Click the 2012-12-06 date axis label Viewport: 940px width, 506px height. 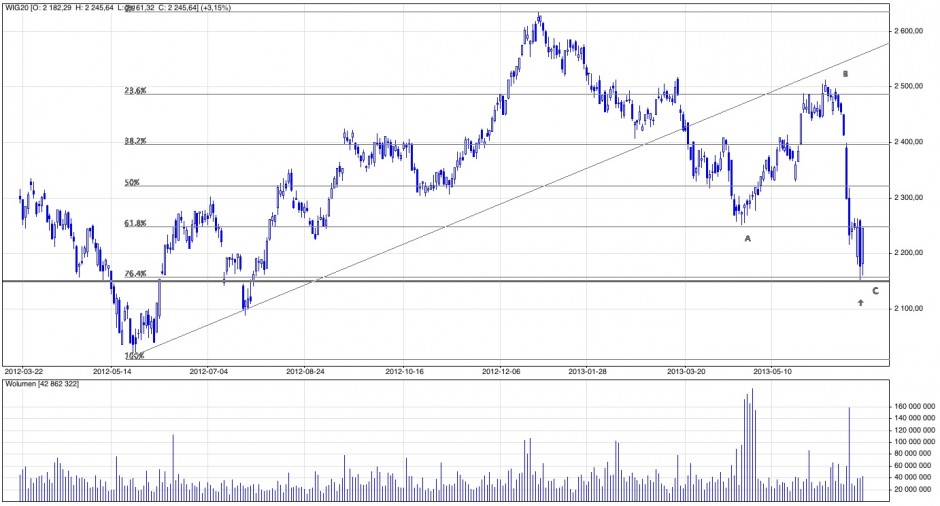pyautogui.click(x=502, y=369)
